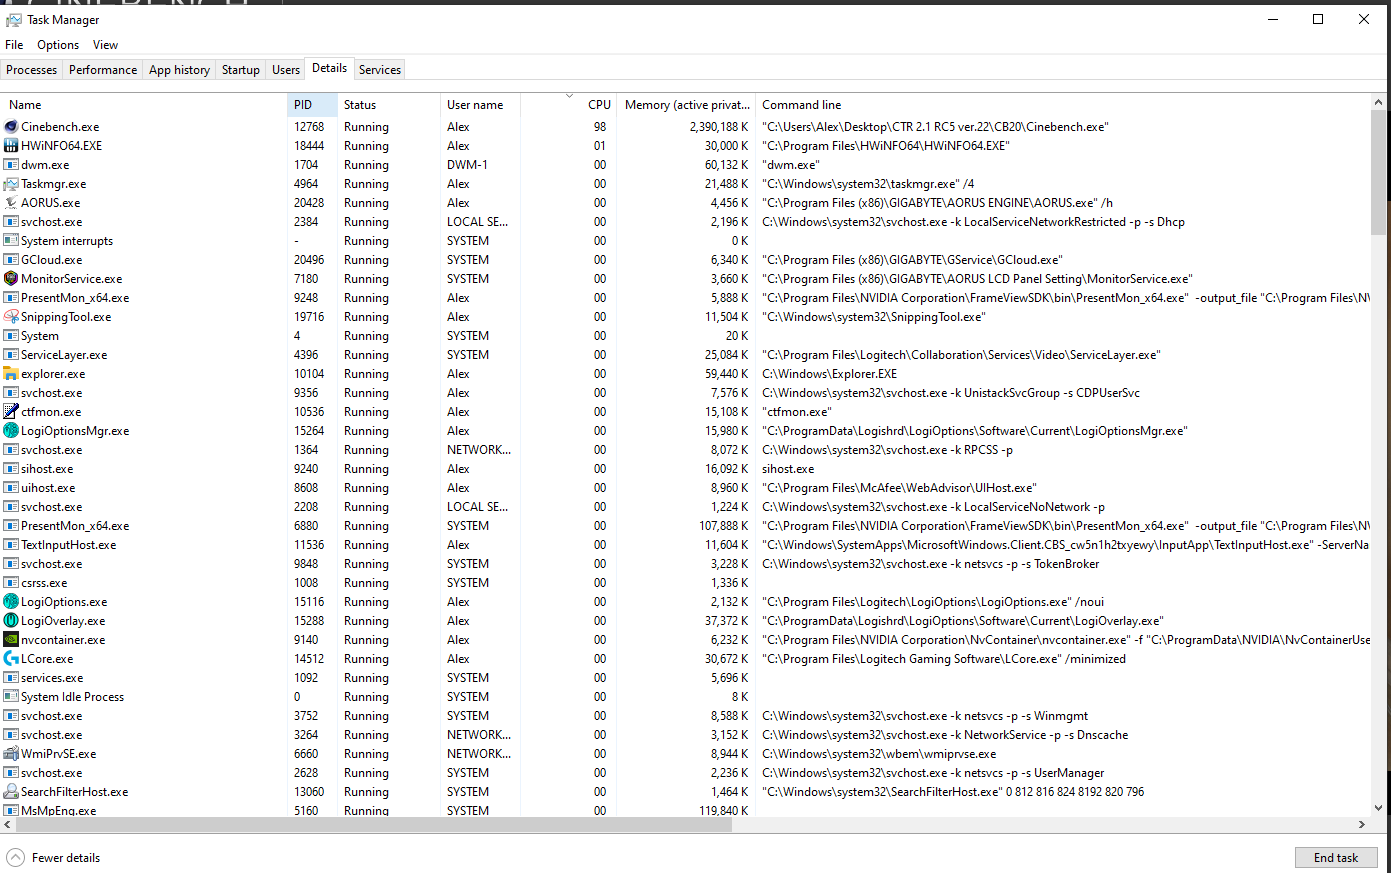Click the Task Manager title bar icon

click(x=13, y=19)
